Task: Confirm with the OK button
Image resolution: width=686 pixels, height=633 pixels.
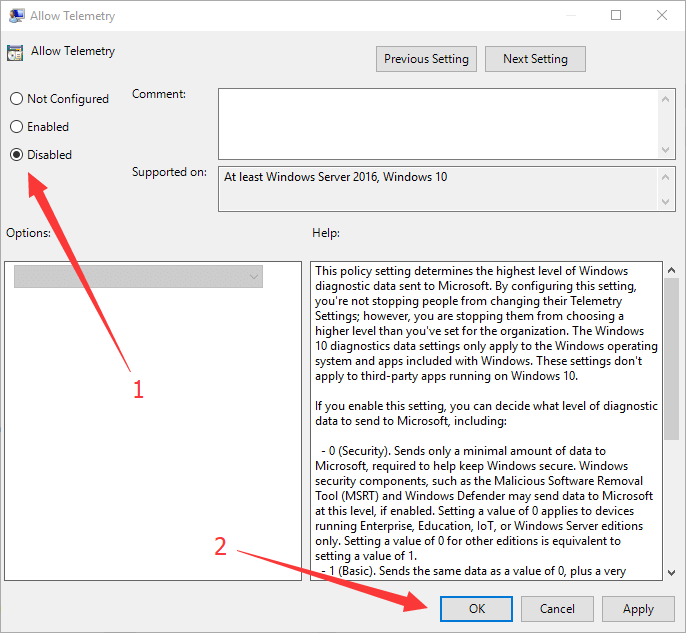Action: pos(476,608)
